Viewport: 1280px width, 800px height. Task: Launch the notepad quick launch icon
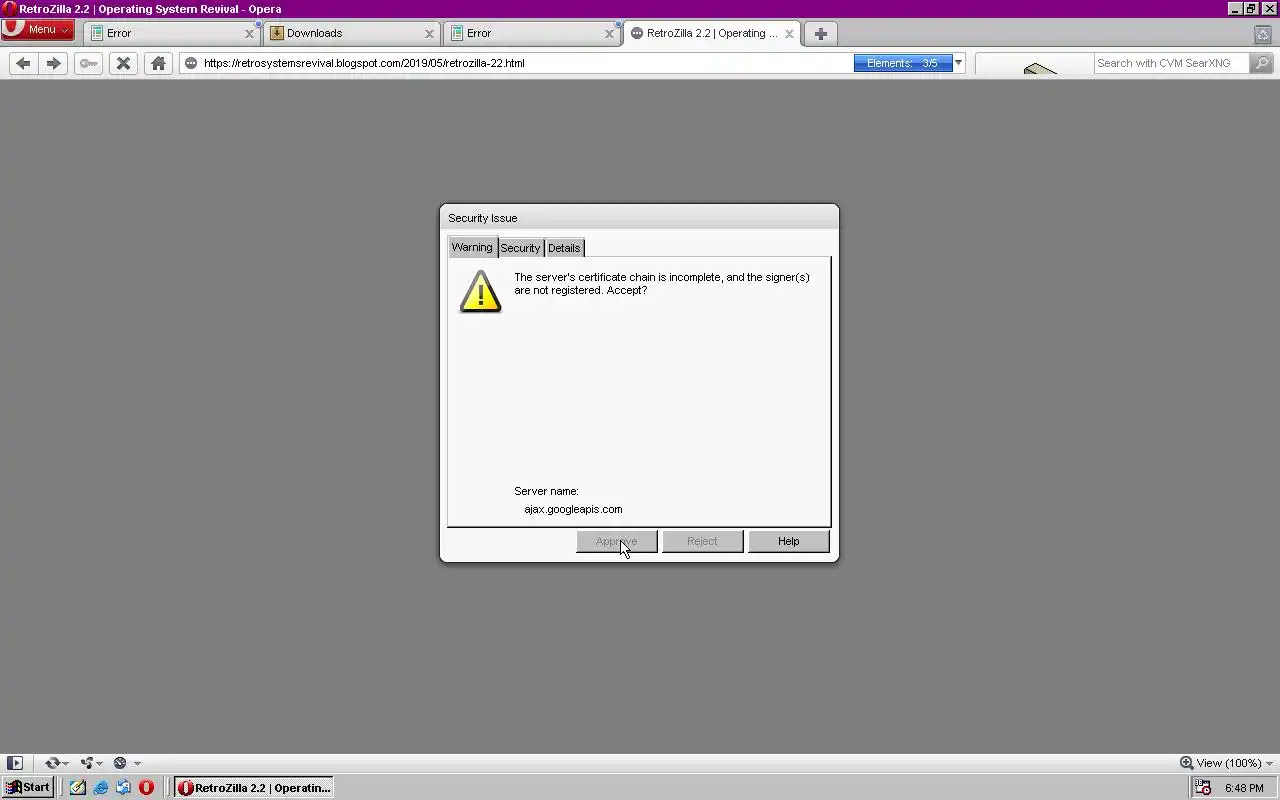click(78, 788)
